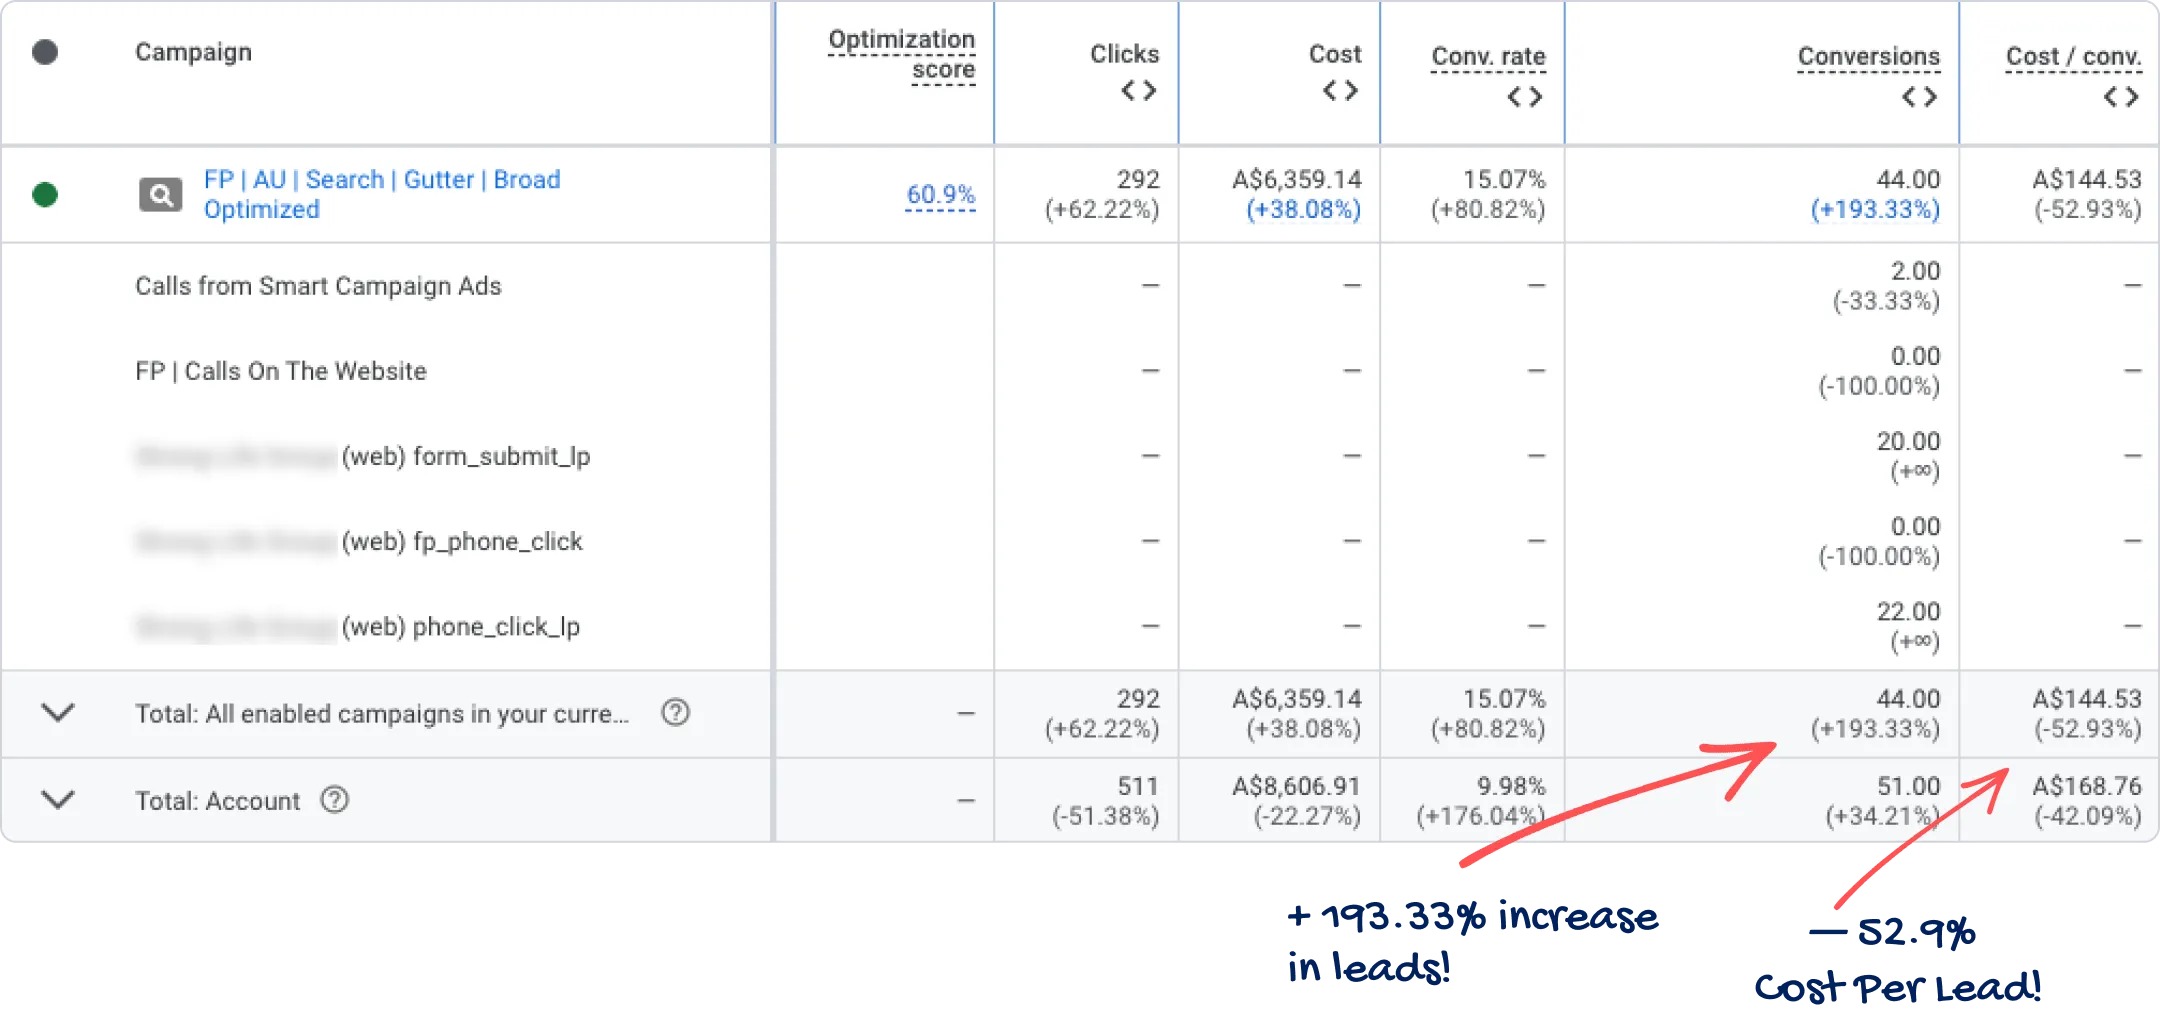The height and width of the screenshot is (1020, 2160).
Task: Click the Total: All enabled campaigns label
Action: tap(382, 714)
